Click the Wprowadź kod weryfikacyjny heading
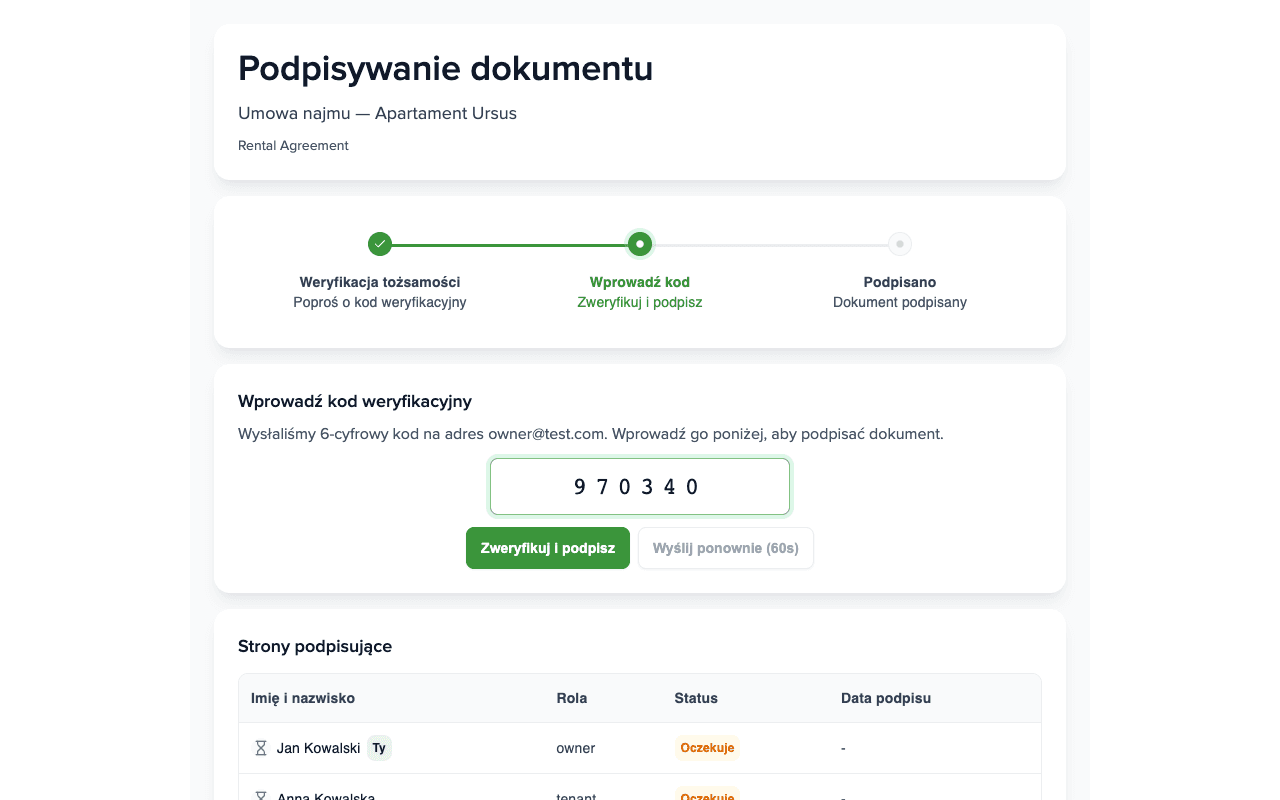 tap(355, 401)
